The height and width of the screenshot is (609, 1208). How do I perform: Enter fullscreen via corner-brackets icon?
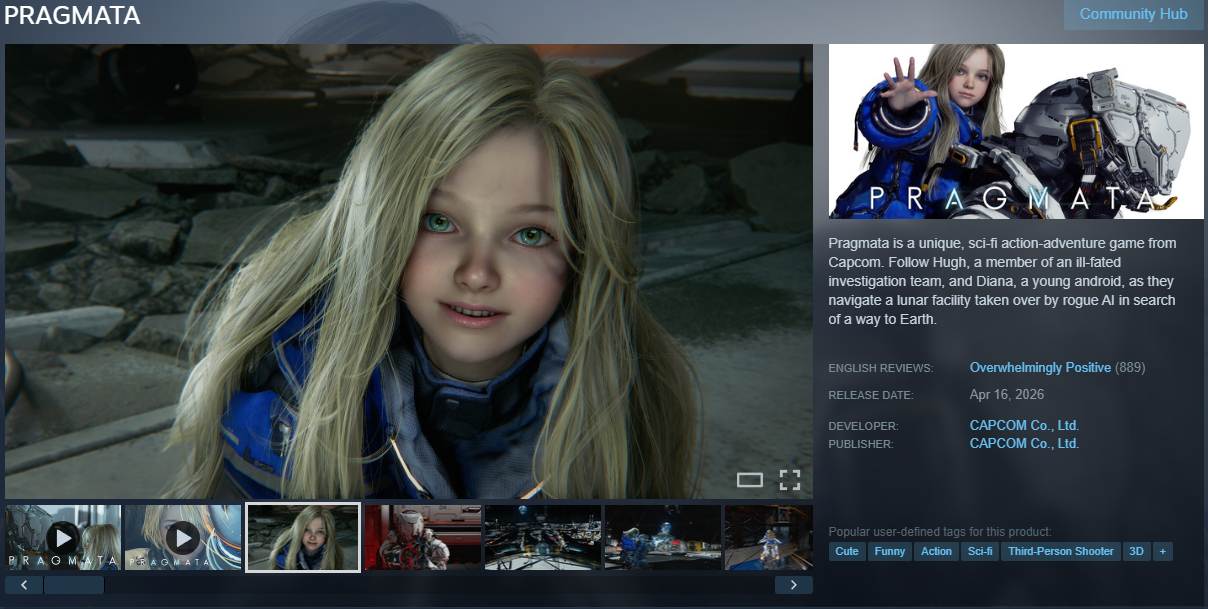point(790,479)
